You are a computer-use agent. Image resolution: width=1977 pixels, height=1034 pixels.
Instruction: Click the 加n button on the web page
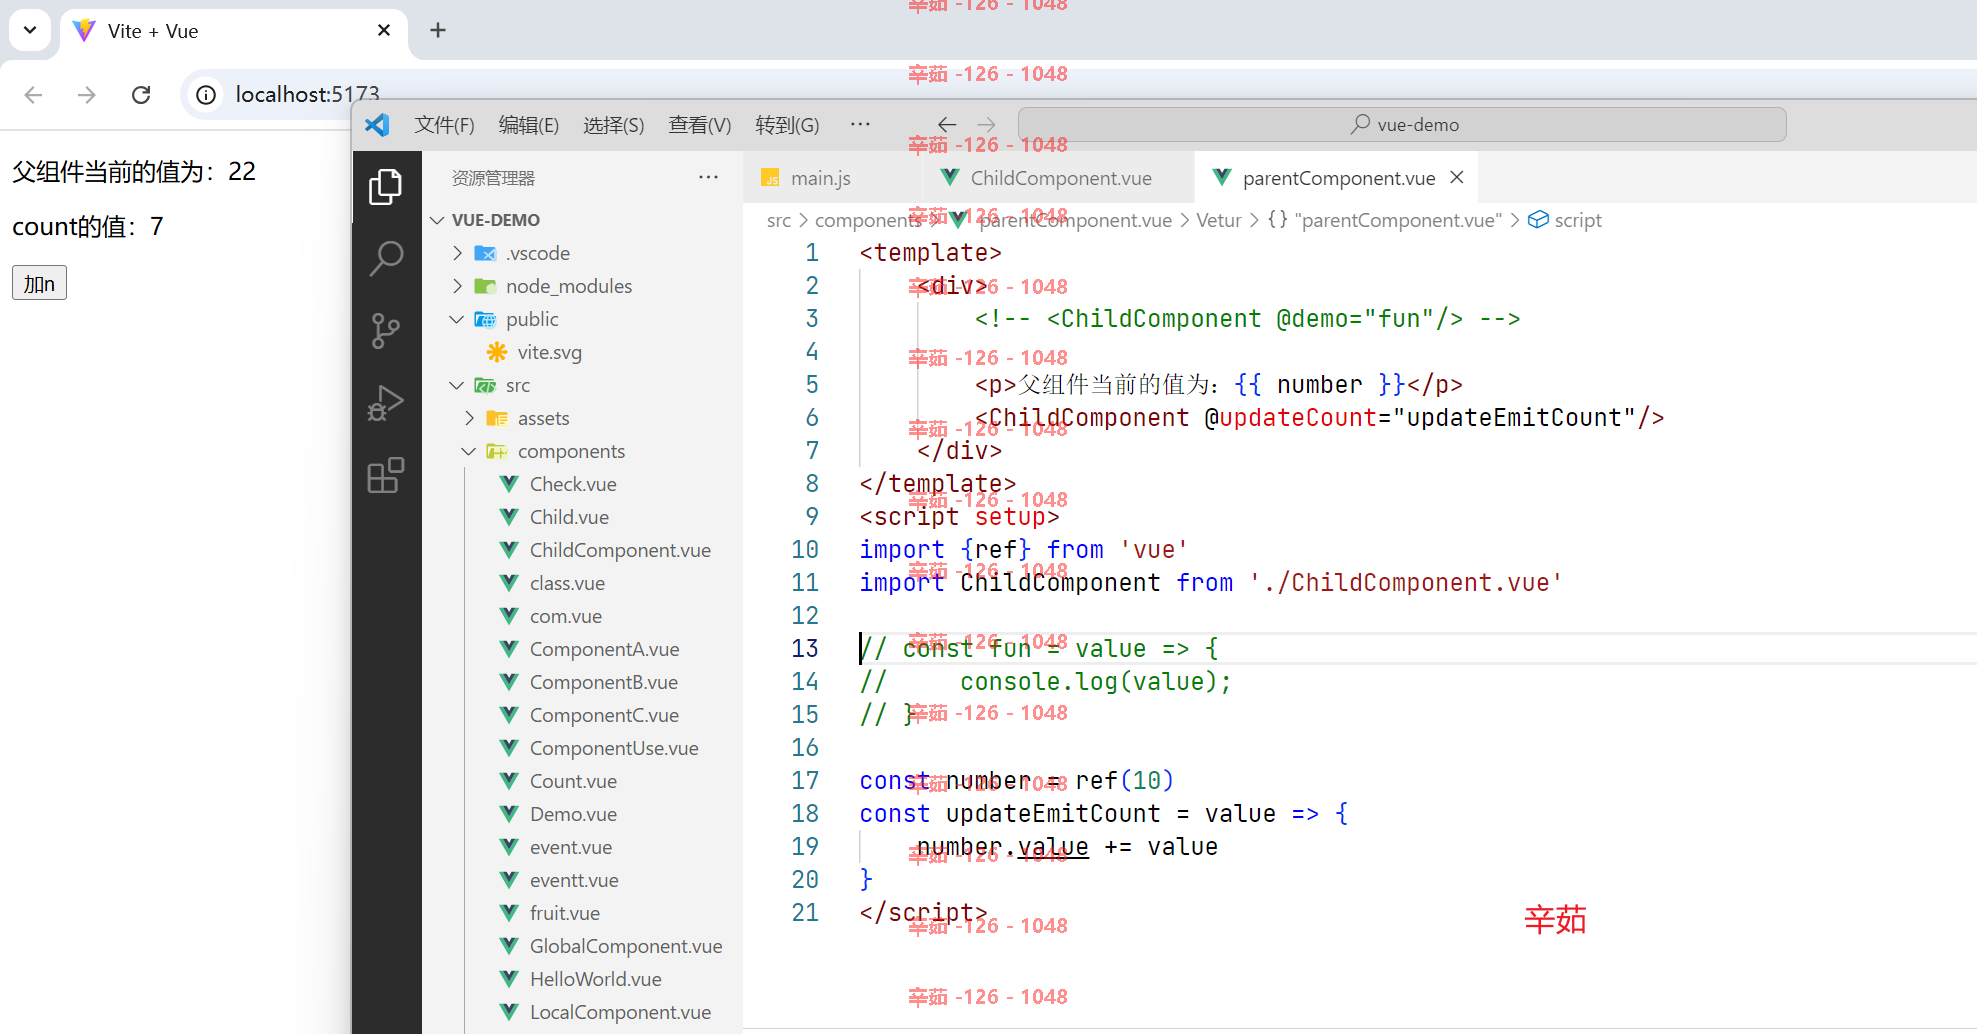[39, 283]
